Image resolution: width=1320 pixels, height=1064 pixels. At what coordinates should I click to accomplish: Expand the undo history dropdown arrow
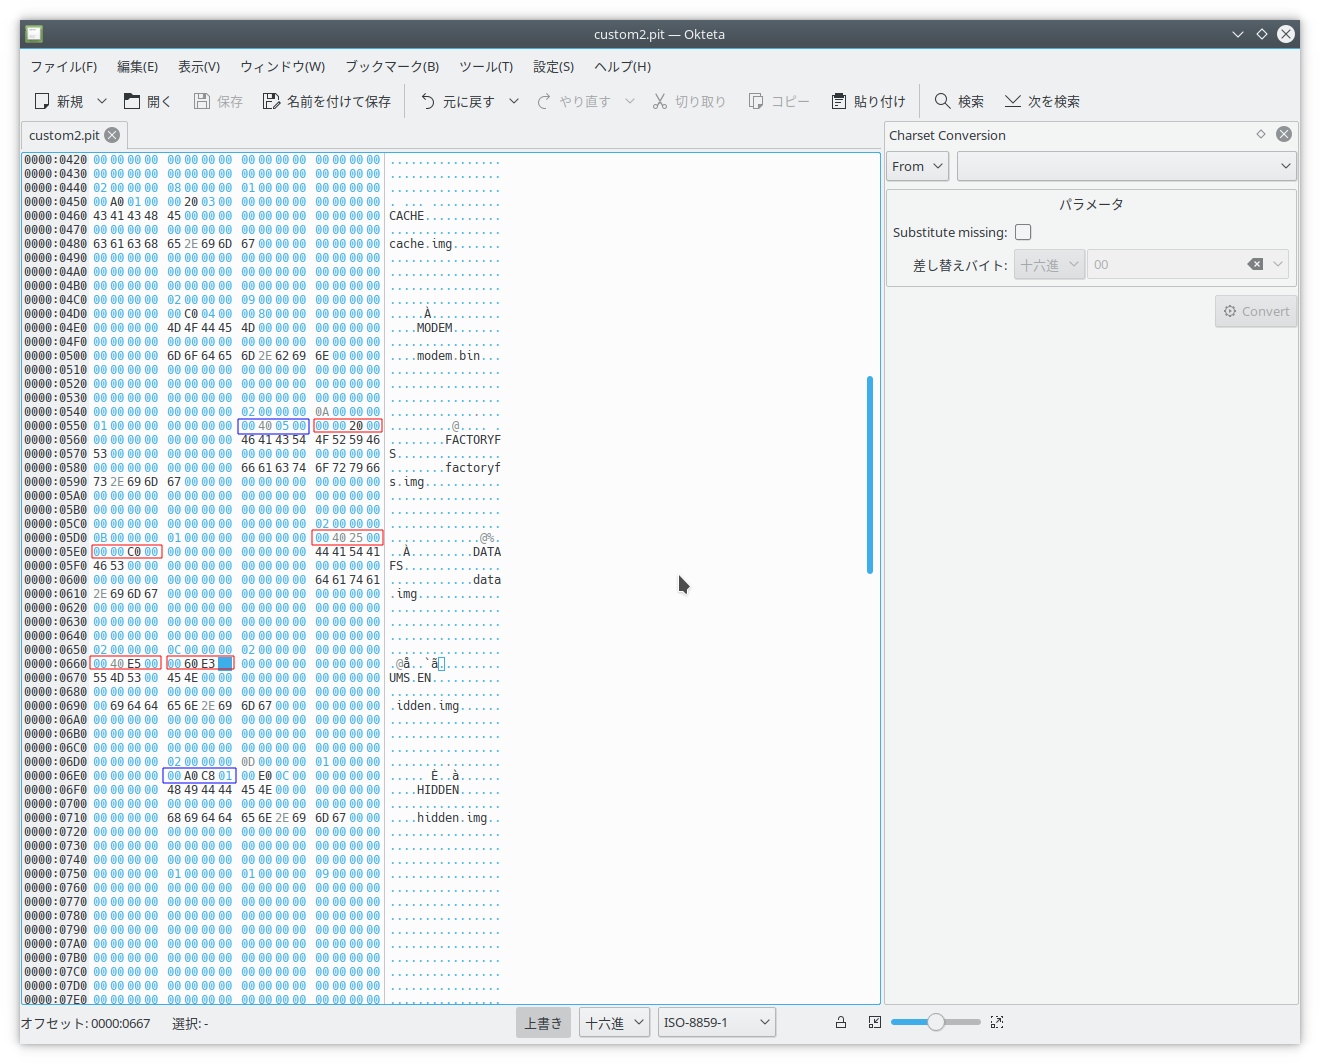[514, 101]
